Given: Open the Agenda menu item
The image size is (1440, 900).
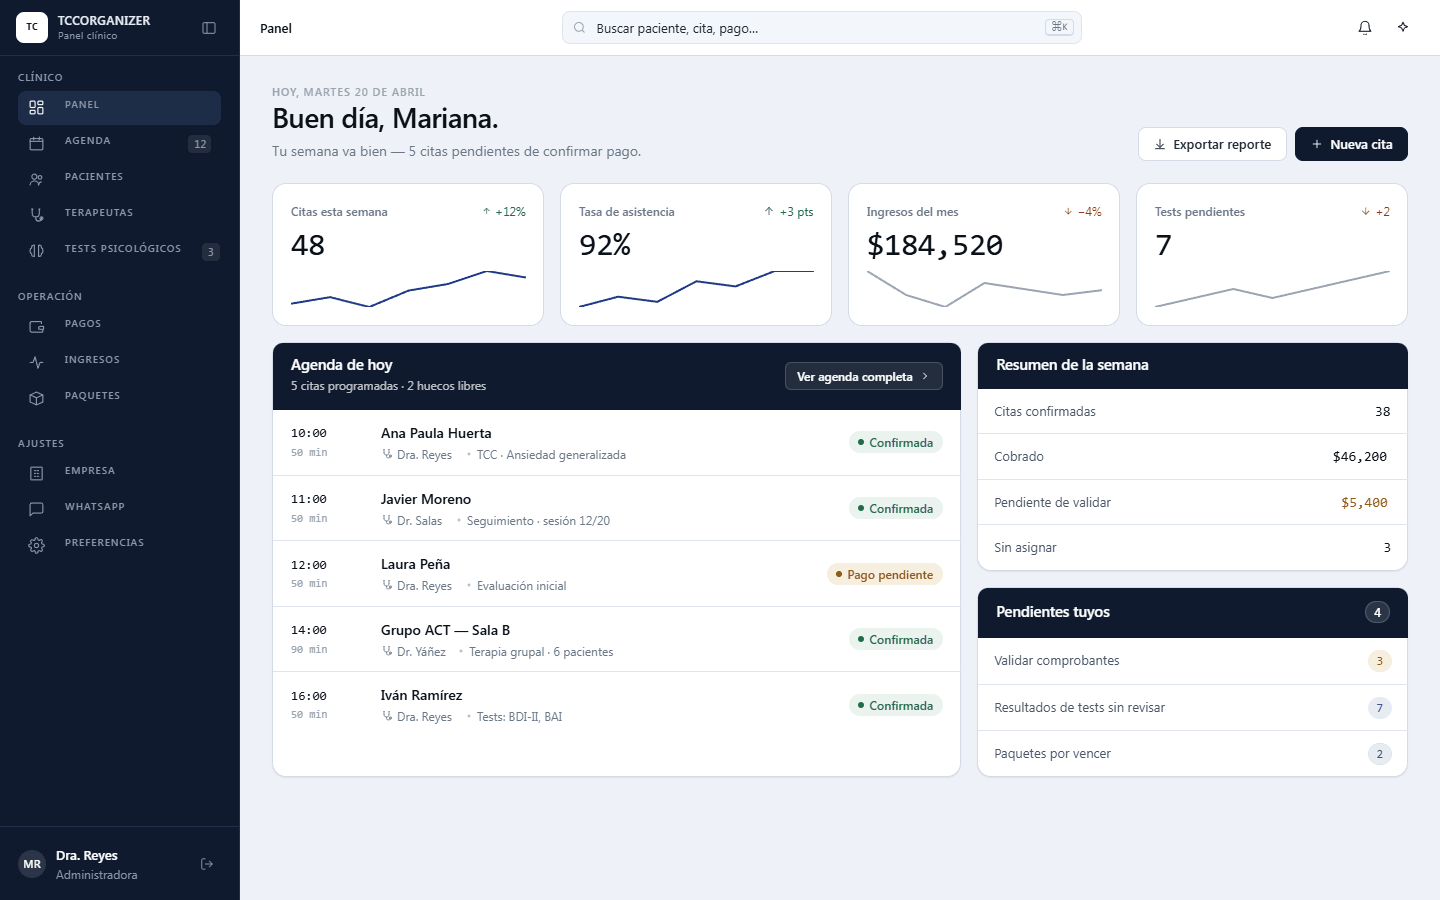Looking at the screenshot, I should 119,143.
